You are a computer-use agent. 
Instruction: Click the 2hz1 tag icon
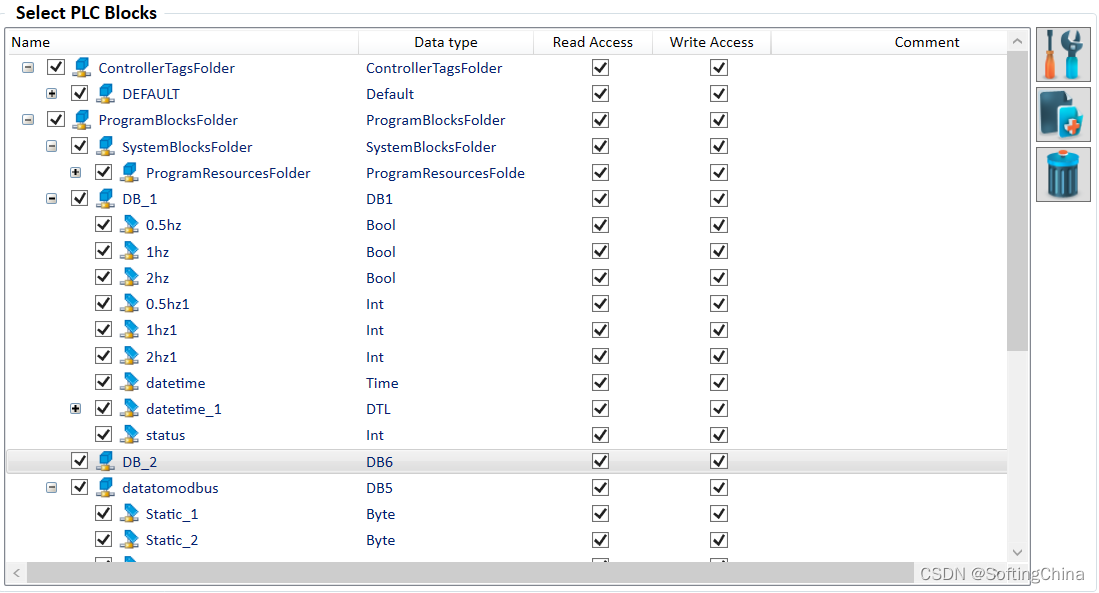pos(130,356)
